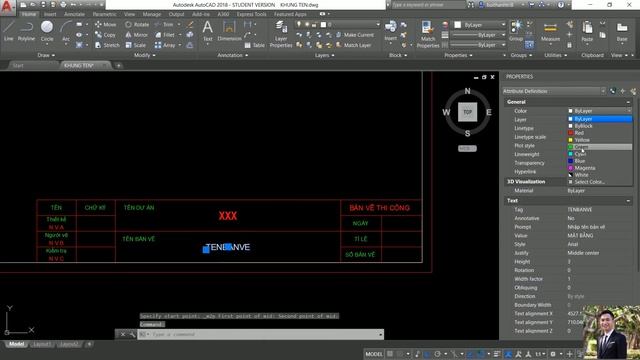The image size is (640, 360).
Task: Click the TOP face of ViewCube
Action: (x=467, y=112)
